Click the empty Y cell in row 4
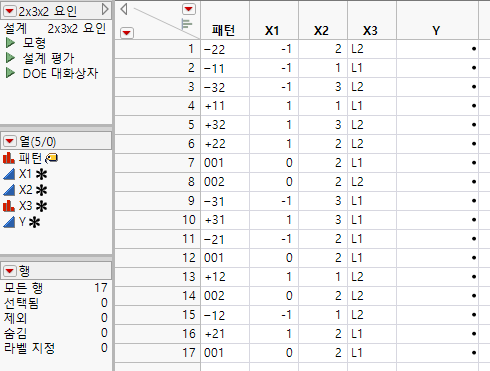This screenshot has width=490, height=371. tap(437, 106)
